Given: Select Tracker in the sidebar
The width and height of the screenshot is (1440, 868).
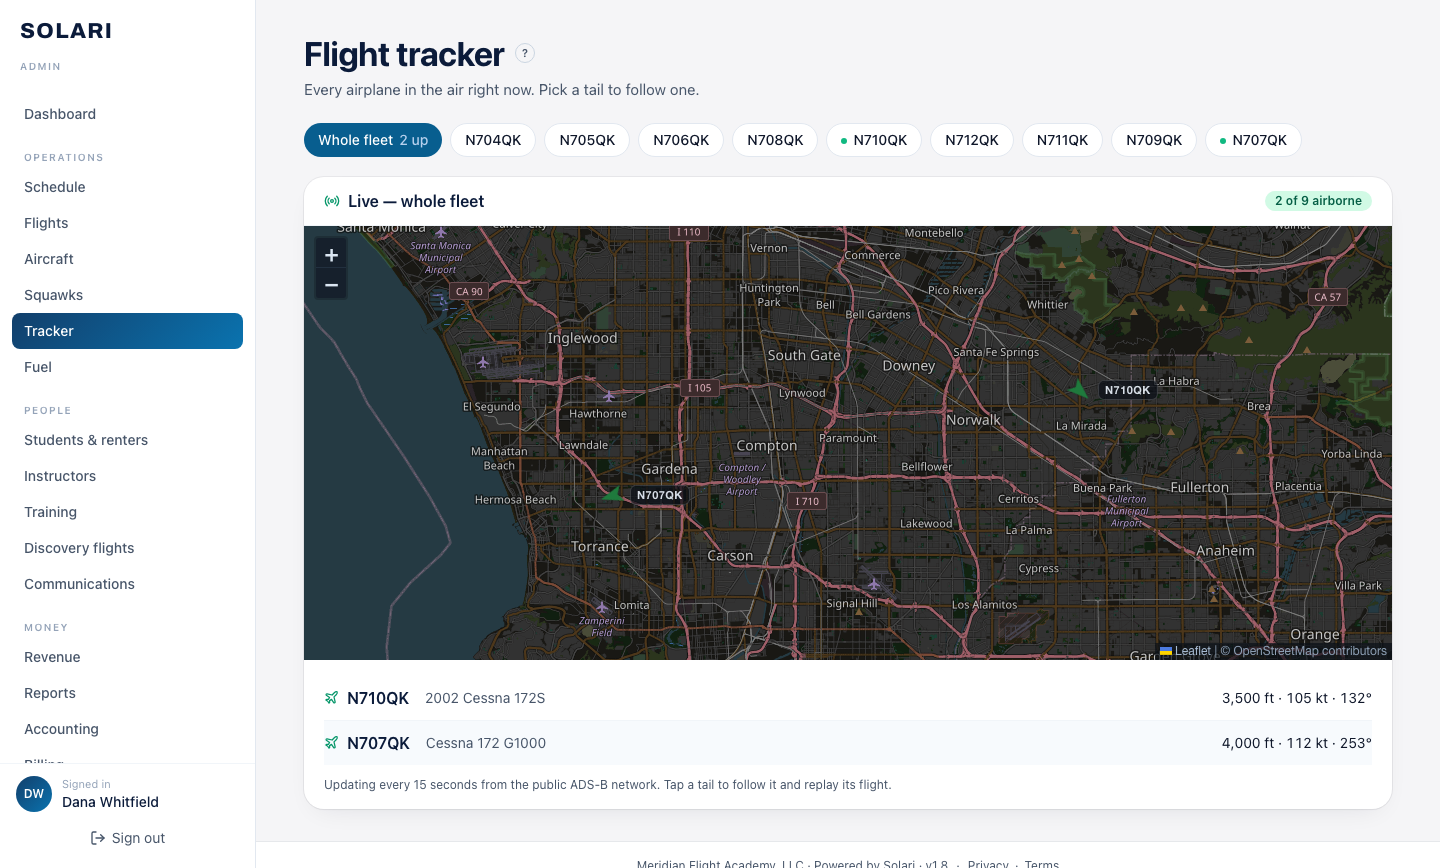Looking at the screenshot, I should (x=127, y=331).
